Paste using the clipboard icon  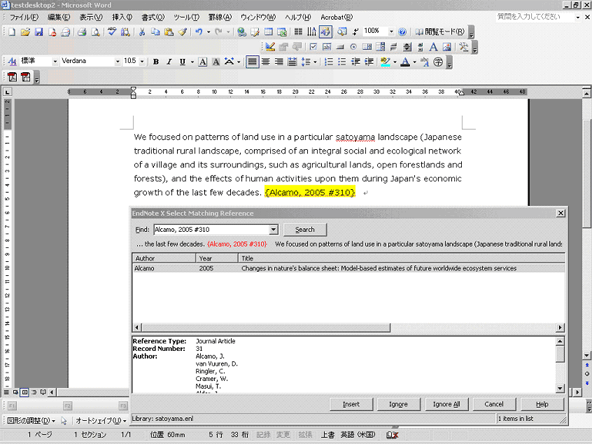(169, 32)
